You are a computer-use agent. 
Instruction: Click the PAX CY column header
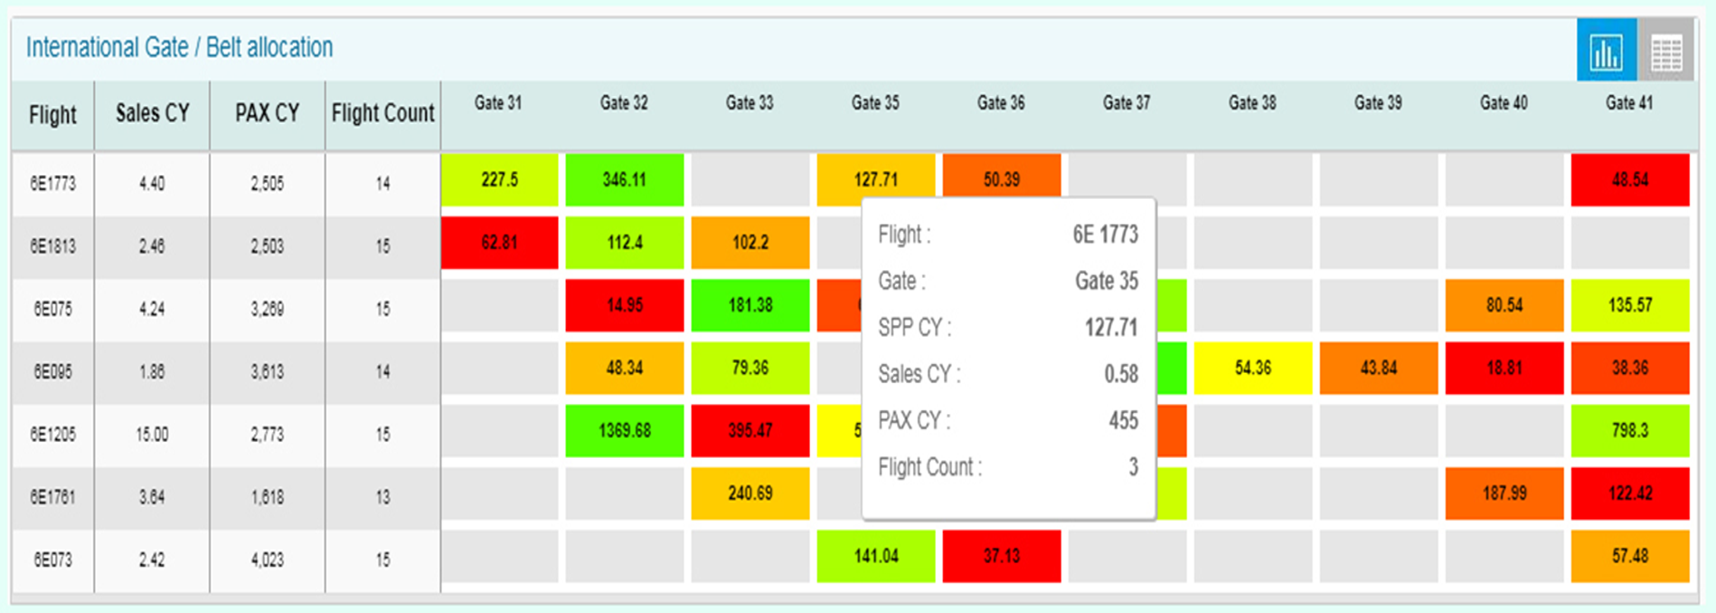click(x=267, y=114)
